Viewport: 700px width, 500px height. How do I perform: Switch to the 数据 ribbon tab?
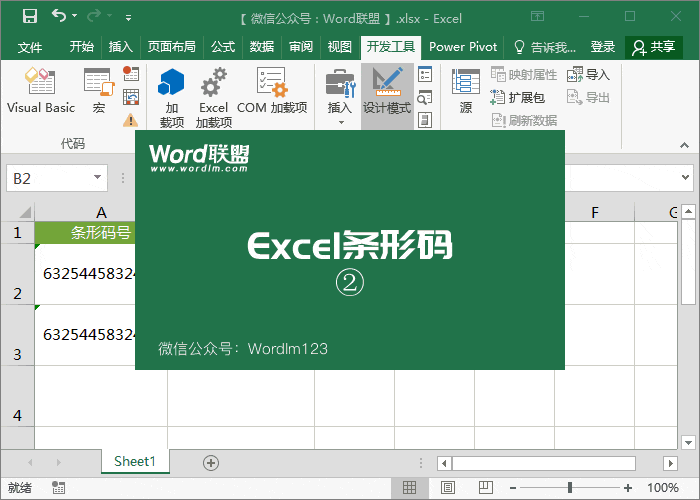click(x=262, y=47)
